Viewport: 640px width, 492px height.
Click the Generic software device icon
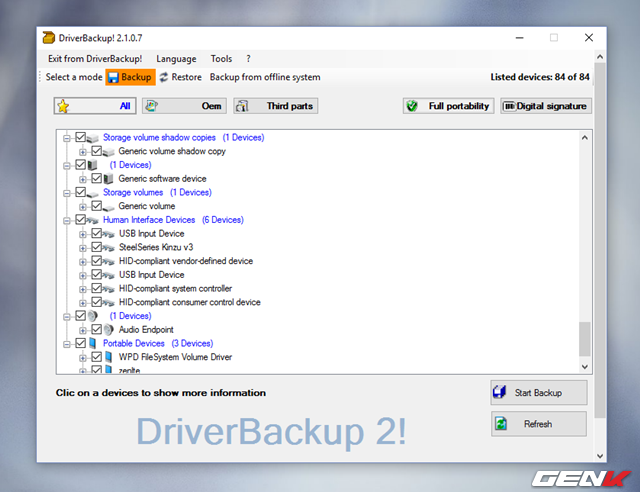click(109, 179)
